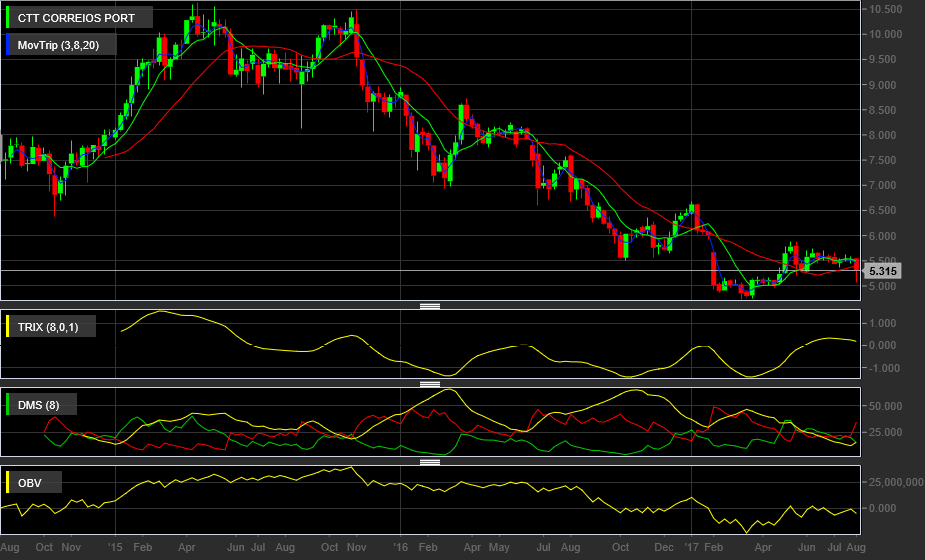Image resolution: width=925 pixels, height=560 pixels.
Task: Click the 50.000 DMS axis label
Action: click(x=884, y=407)
